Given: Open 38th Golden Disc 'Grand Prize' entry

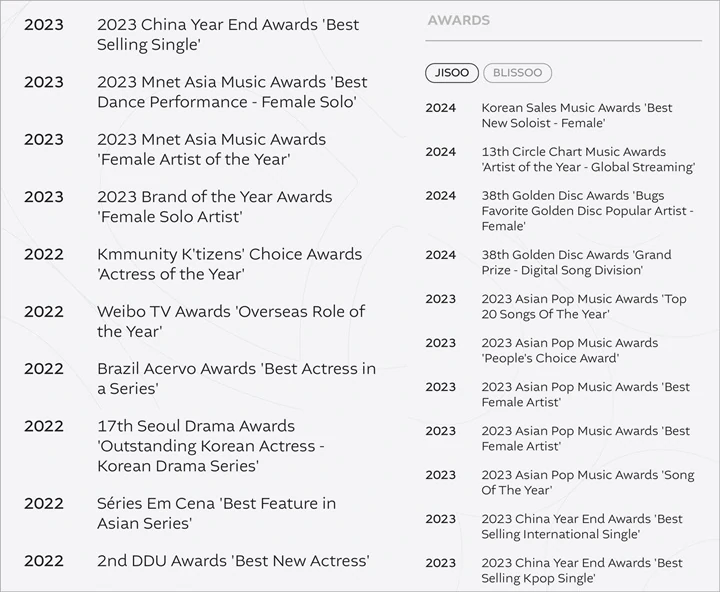Looking at the screenshot, I should coord(576,262).
